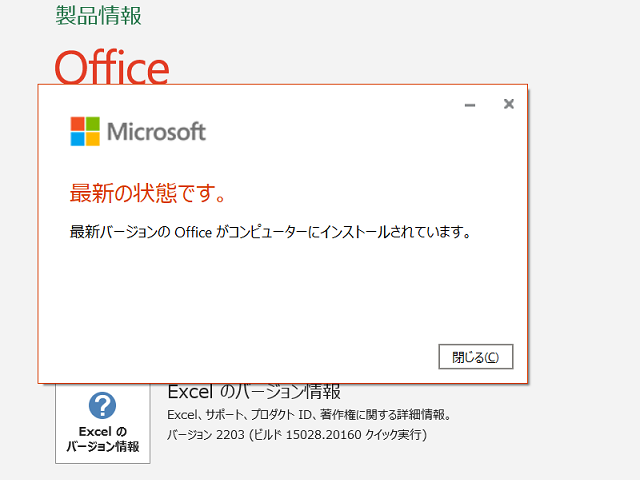
Task: Click the yellow square of Microsoft logo
Action: (x=93, y=139)
